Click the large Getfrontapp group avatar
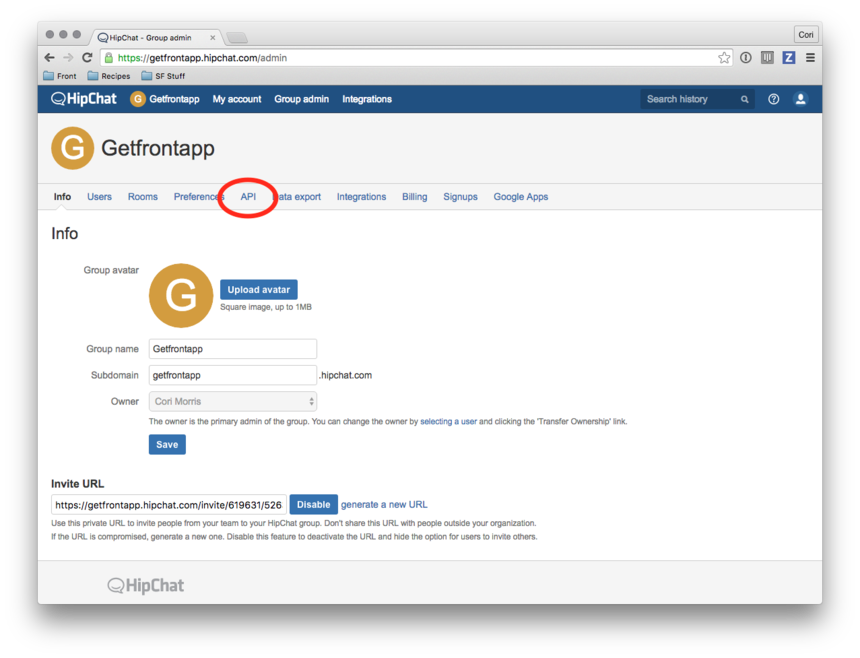Screen dimensions: 860x658 [72, 148]
